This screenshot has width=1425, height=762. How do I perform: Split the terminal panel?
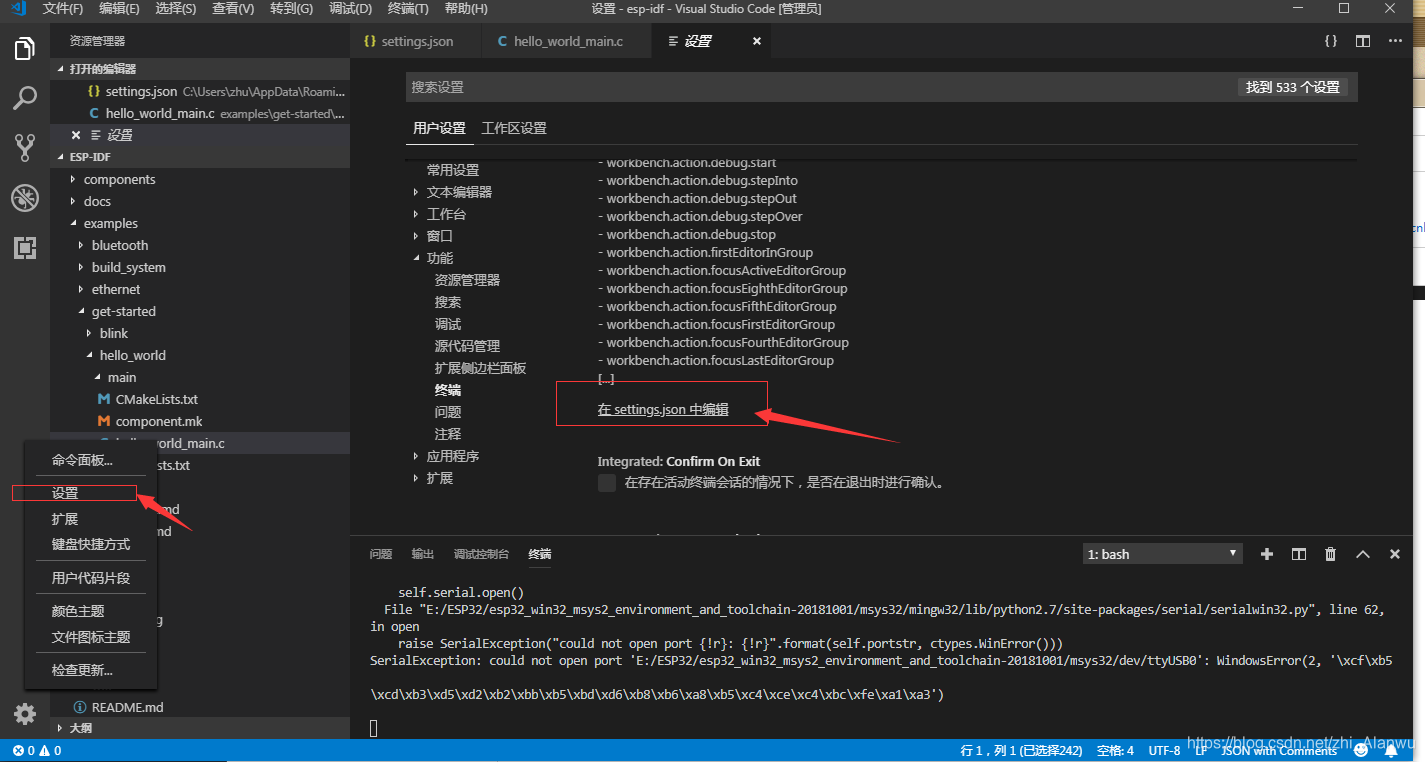tap(1299, 554)
